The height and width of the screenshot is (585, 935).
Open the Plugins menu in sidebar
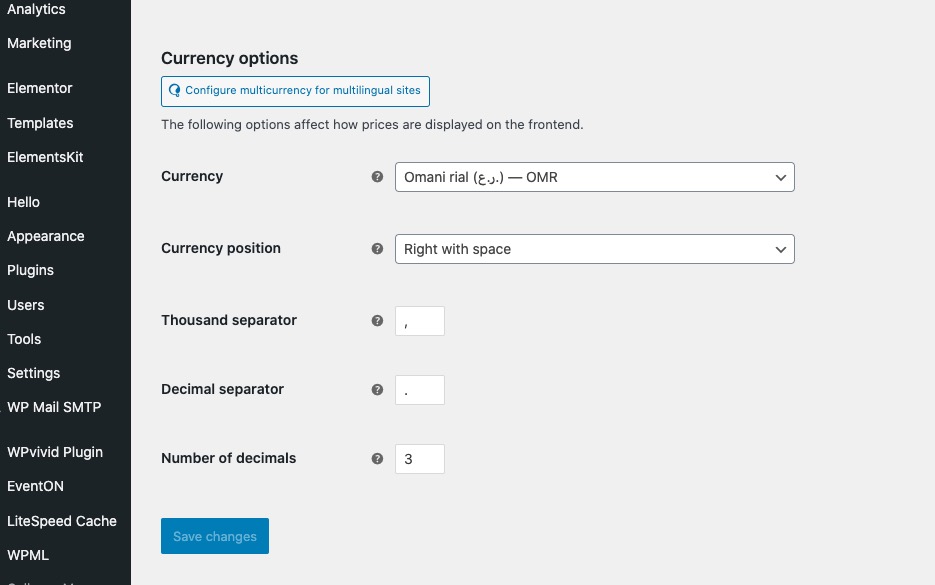tap(30, 270)
